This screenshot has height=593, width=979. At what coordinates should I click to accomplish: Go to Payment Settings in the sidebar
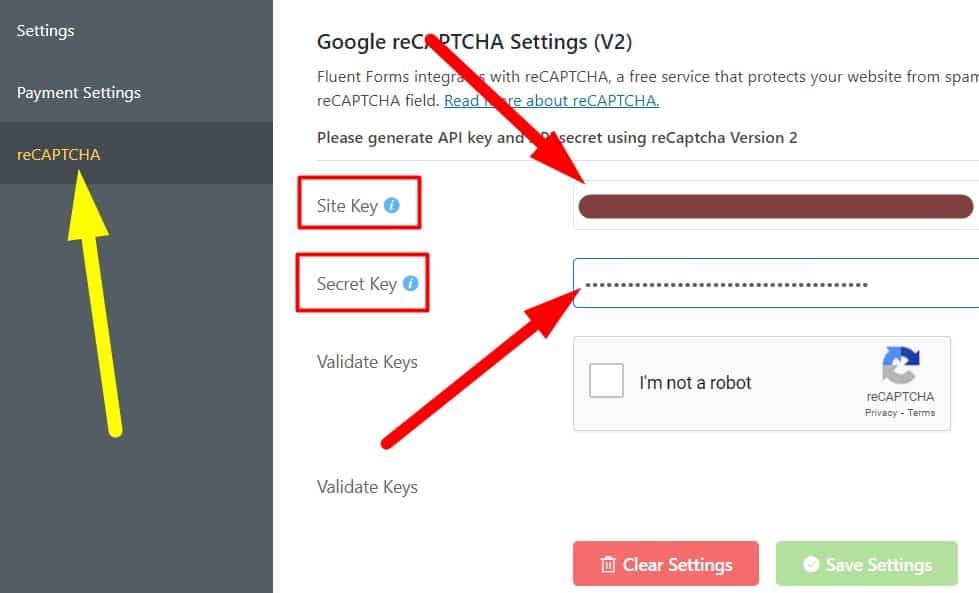point(79,93)
